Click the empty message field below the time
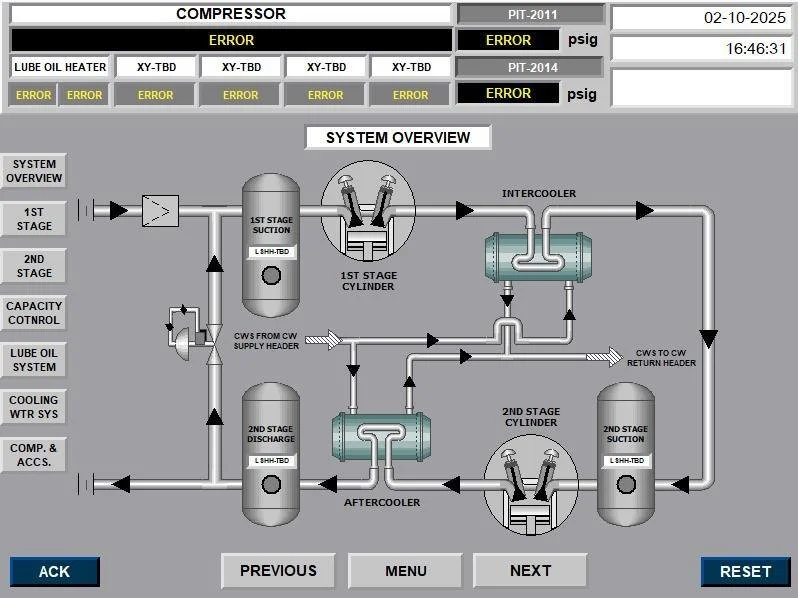Screen dimensions: 798x598 click(702, 88)
